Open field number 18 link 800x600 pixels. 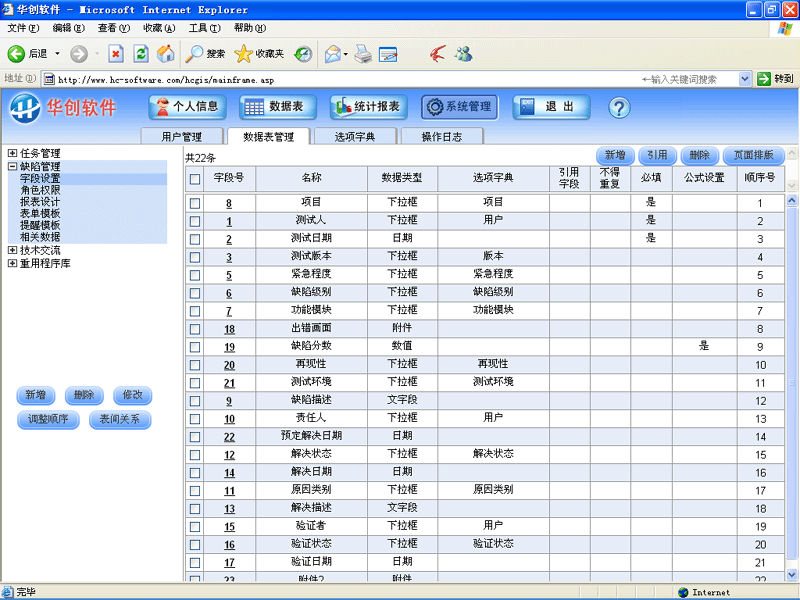tap(229, 329)
